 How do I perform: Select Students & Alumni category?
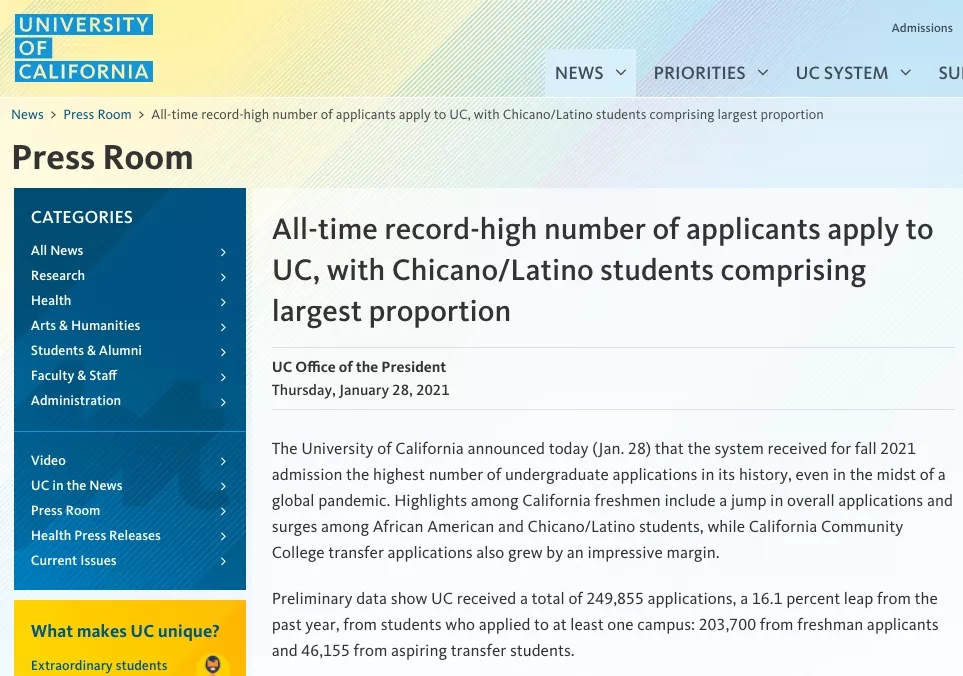(86, 351)
